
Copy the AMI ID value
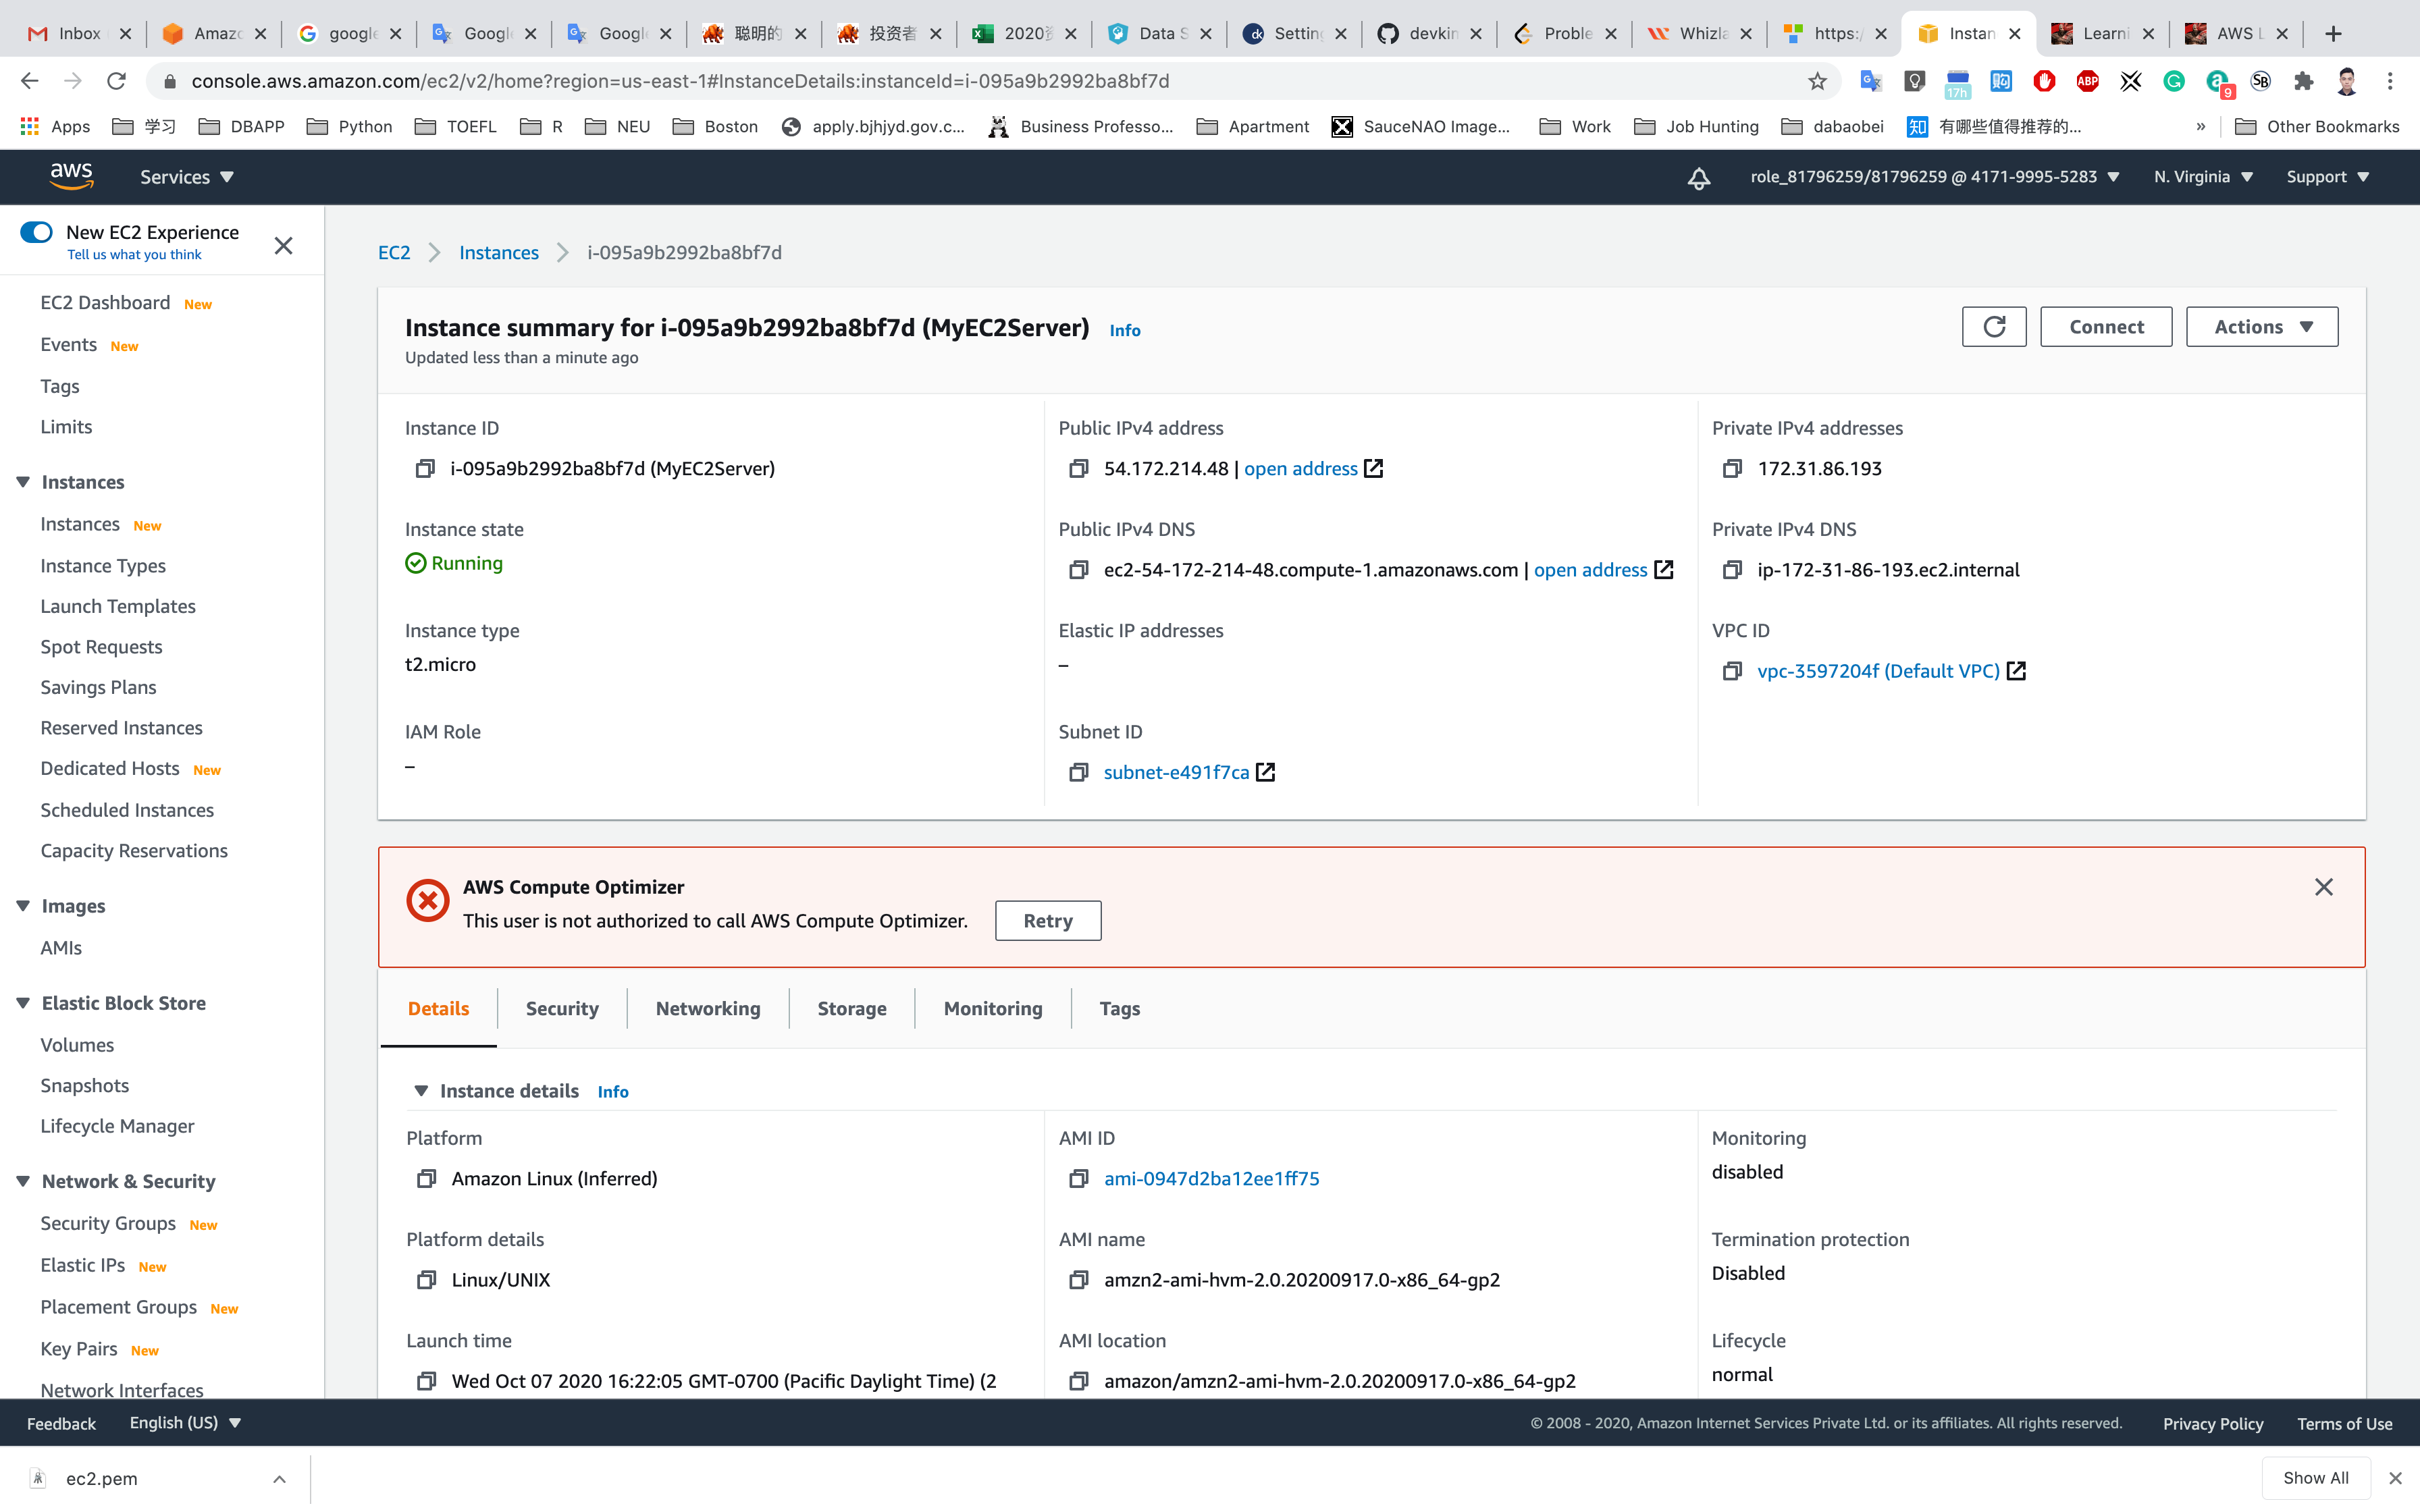pos(1078,1179)
